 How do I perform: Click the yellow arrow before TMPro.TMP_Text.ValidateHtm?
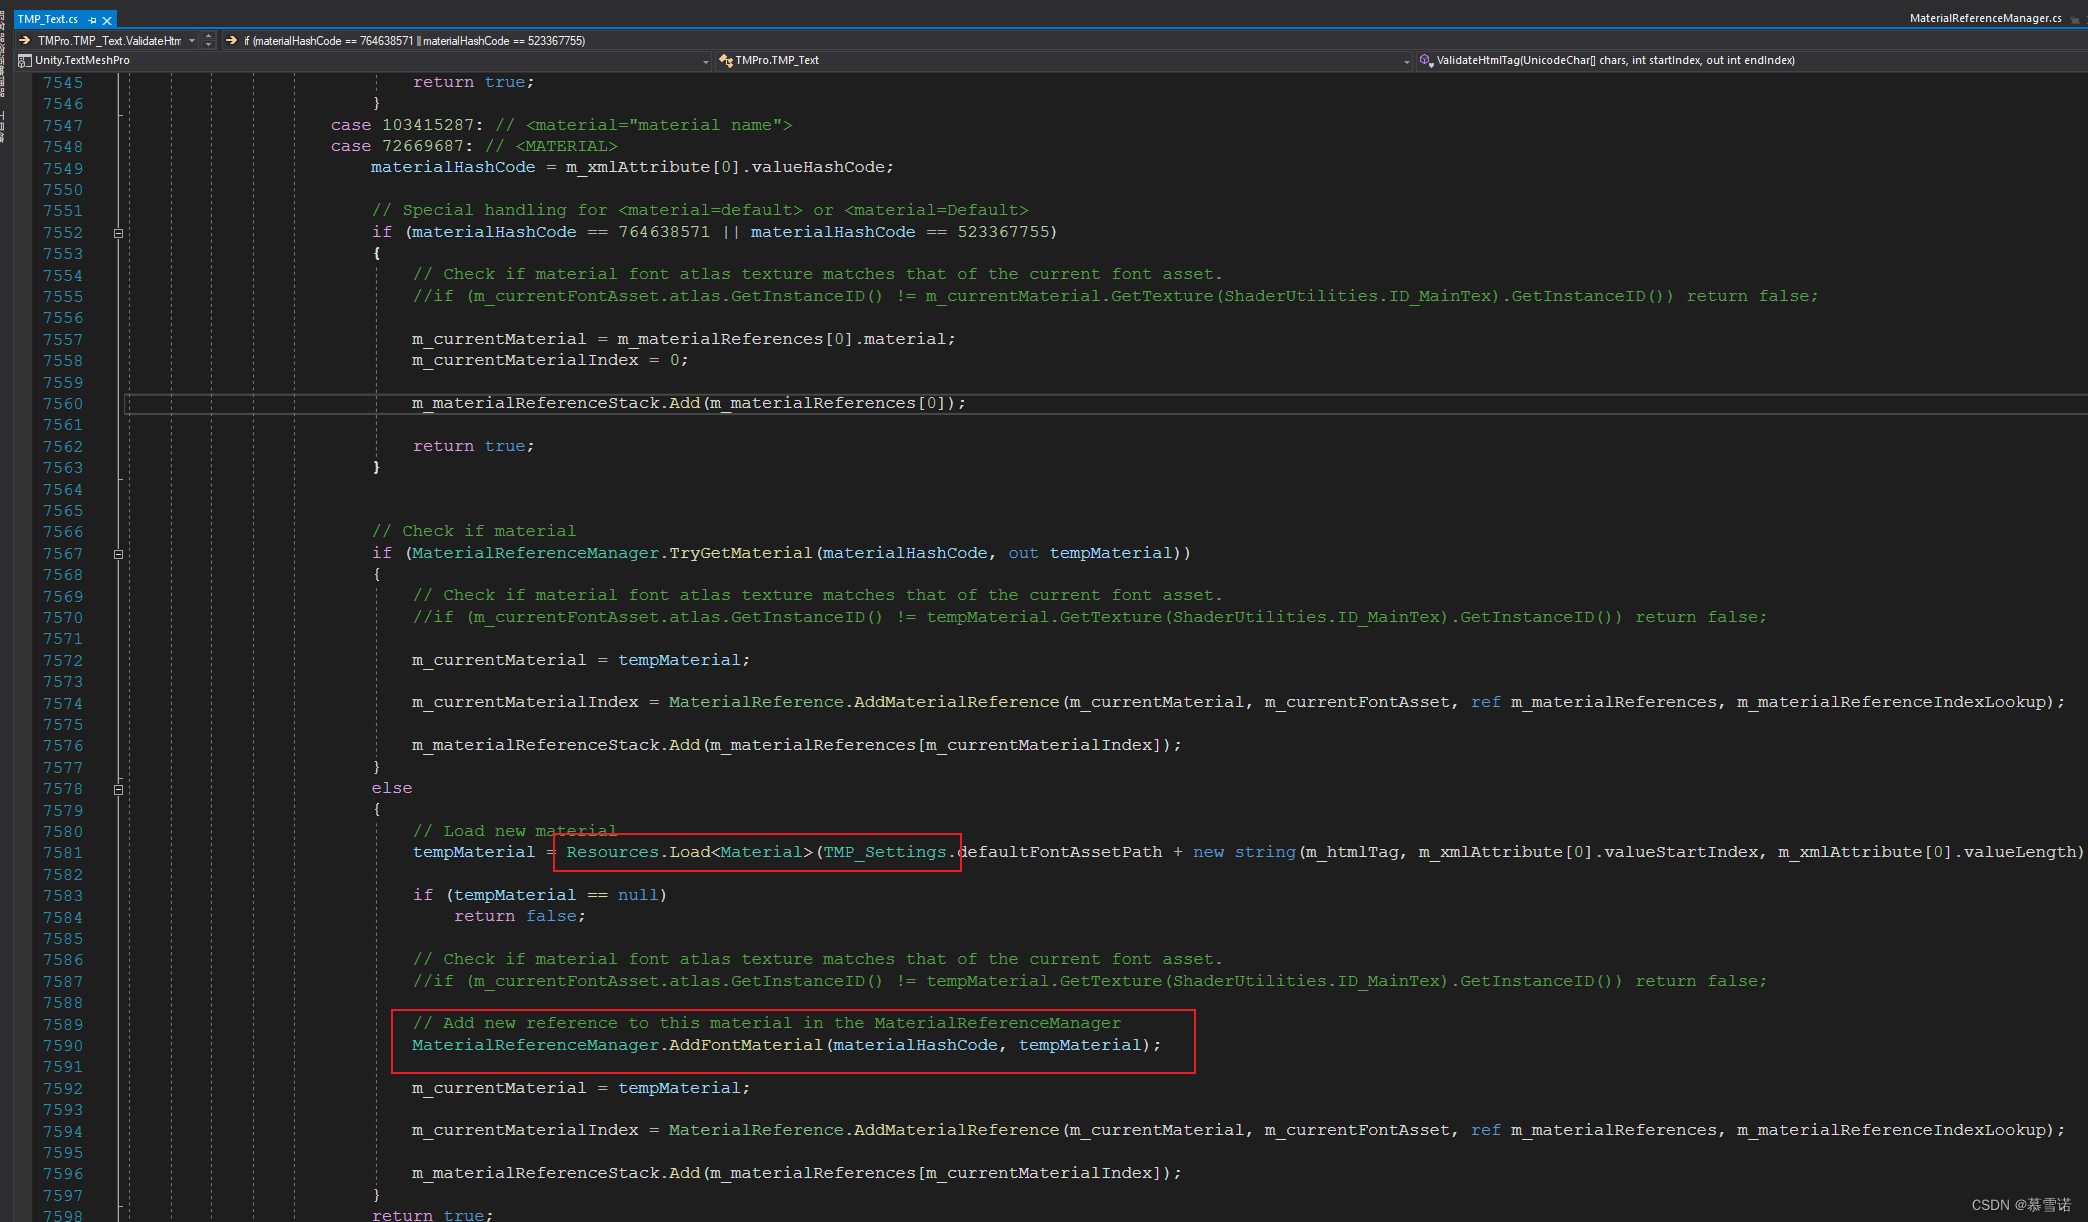(x=25, y=40)
